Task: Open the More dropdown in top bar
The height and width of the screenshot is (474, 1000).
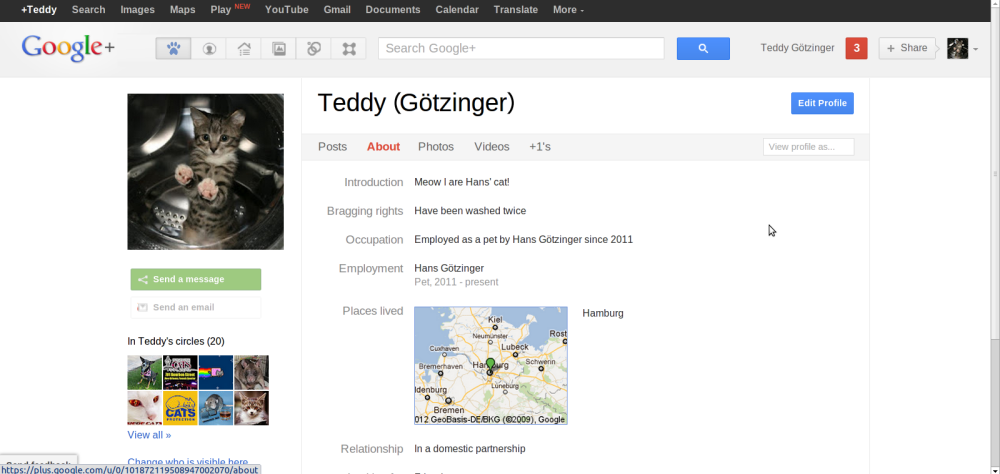Action: (568, 10)
